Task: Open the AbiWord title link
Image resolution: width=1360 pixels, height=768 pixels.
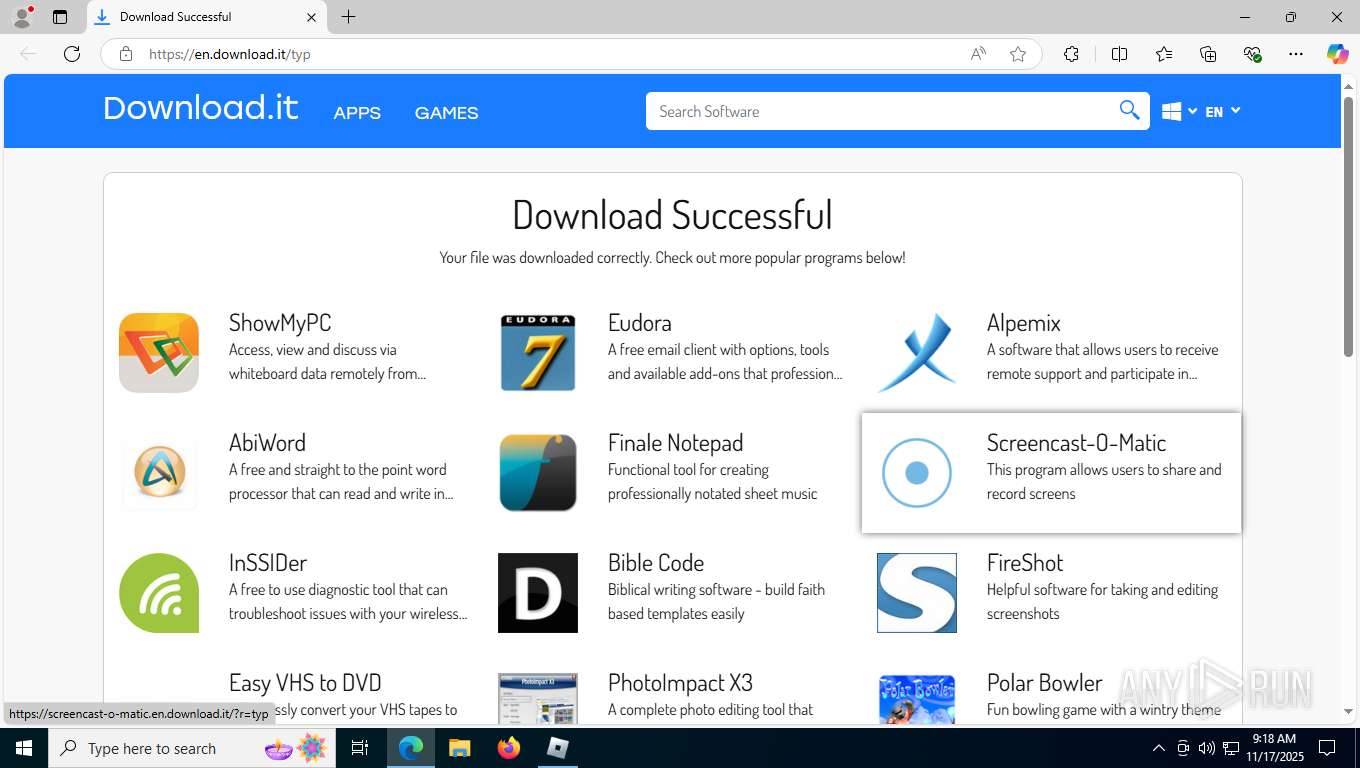Action: [x=267, y=442]
